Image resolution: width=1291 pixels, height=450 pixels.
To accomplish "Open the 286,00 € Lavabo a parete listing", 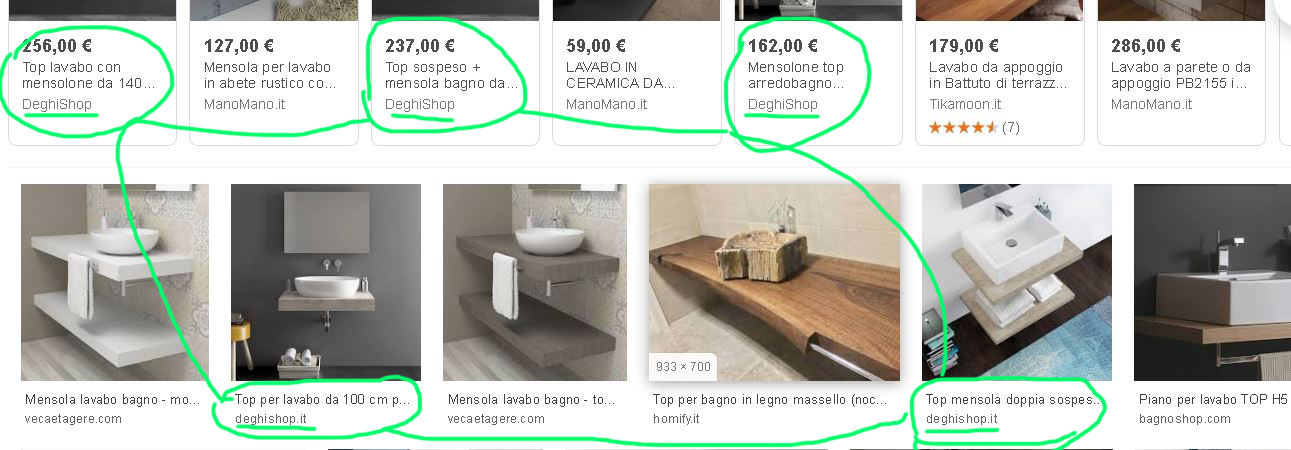I will coord(1180,75).
